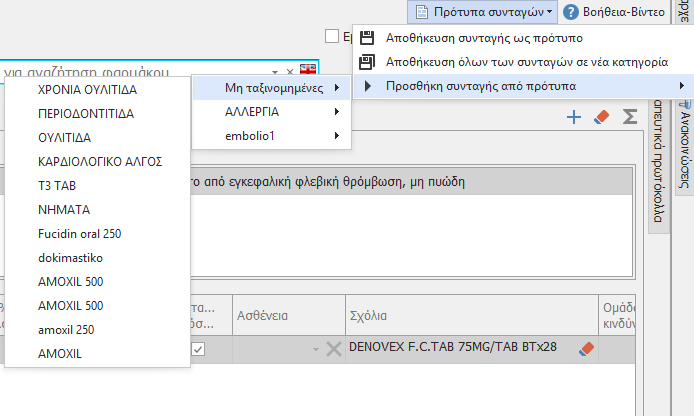Click the blue plus add icon

click(574, 118)
